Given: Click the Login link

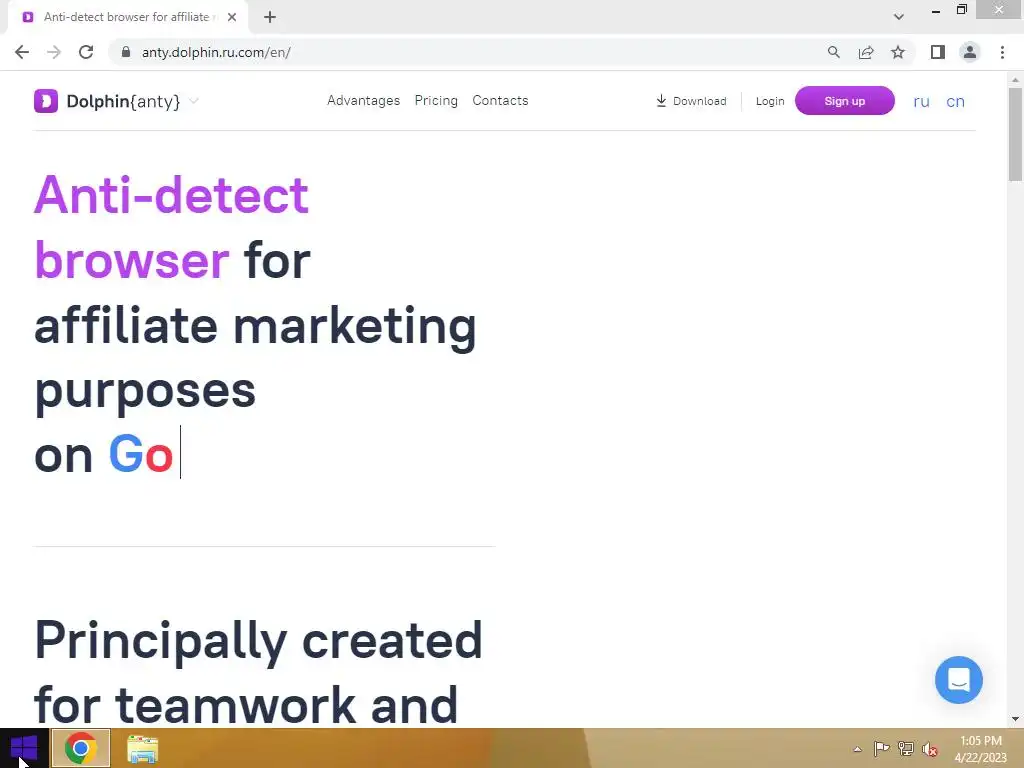Looking at the screenshot, I should 770,101.
